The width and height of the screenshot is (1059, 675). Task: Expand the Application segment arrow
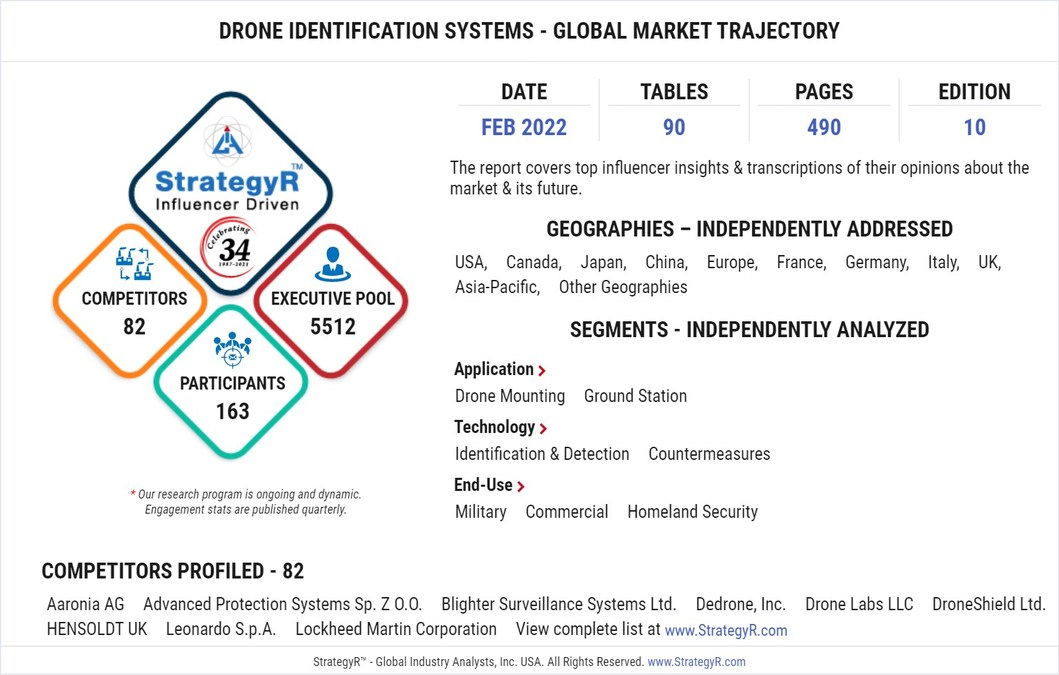[542, 370]
